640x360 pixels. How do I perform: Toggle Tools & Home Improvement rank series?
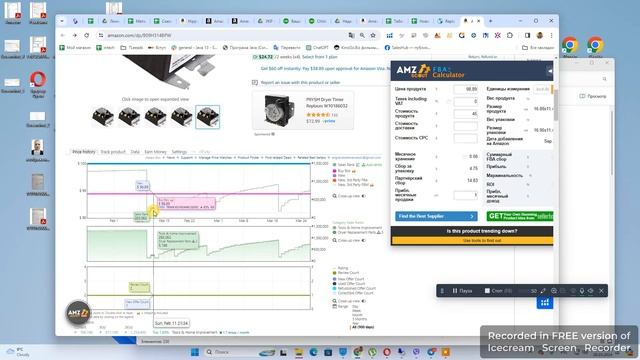357,227
